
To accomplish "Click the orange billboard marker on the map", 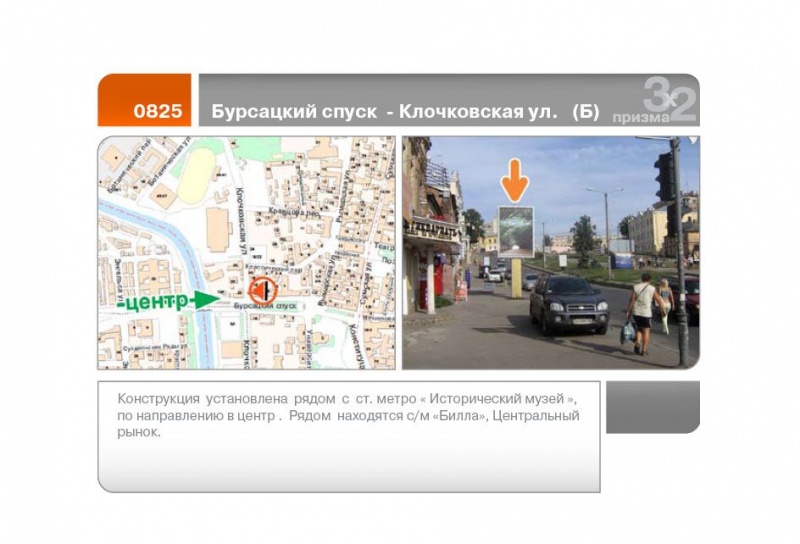I will click(x=261, y=292).
